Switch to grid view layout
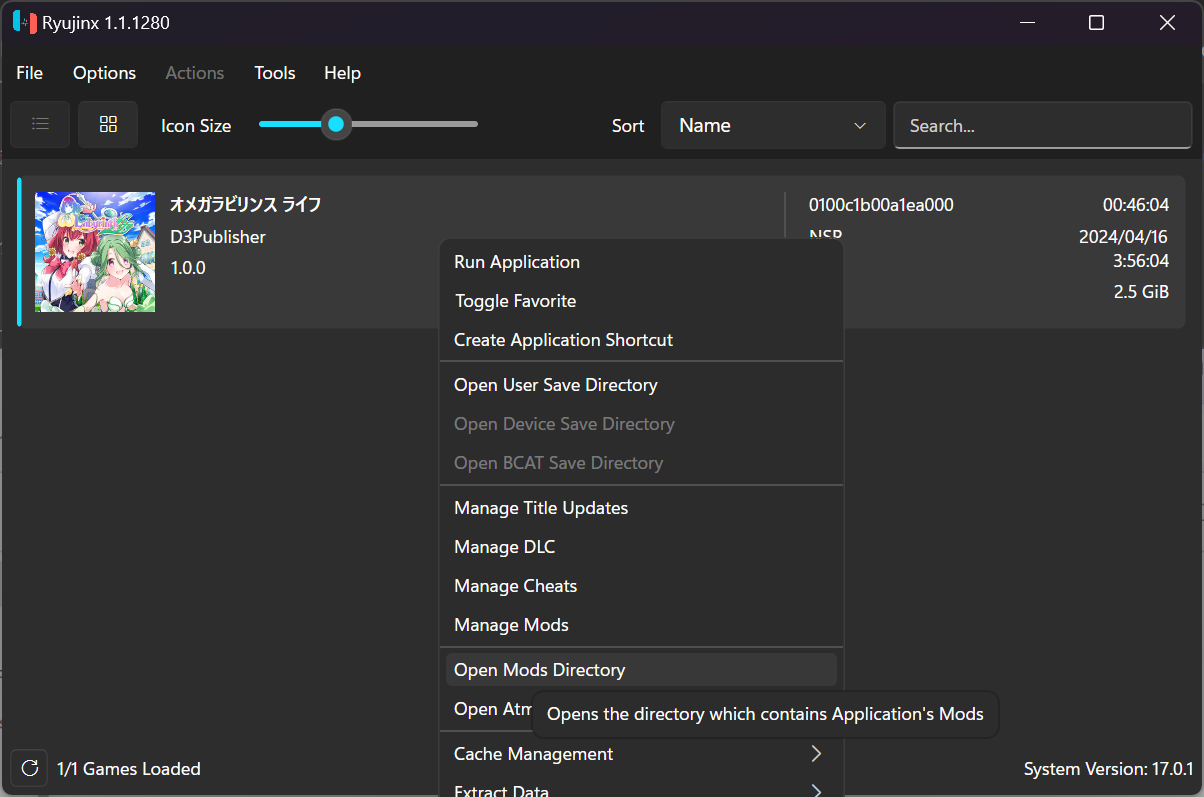Viewport: 1204px width, 797px height. pyautogui.click(x=108, y=125)
